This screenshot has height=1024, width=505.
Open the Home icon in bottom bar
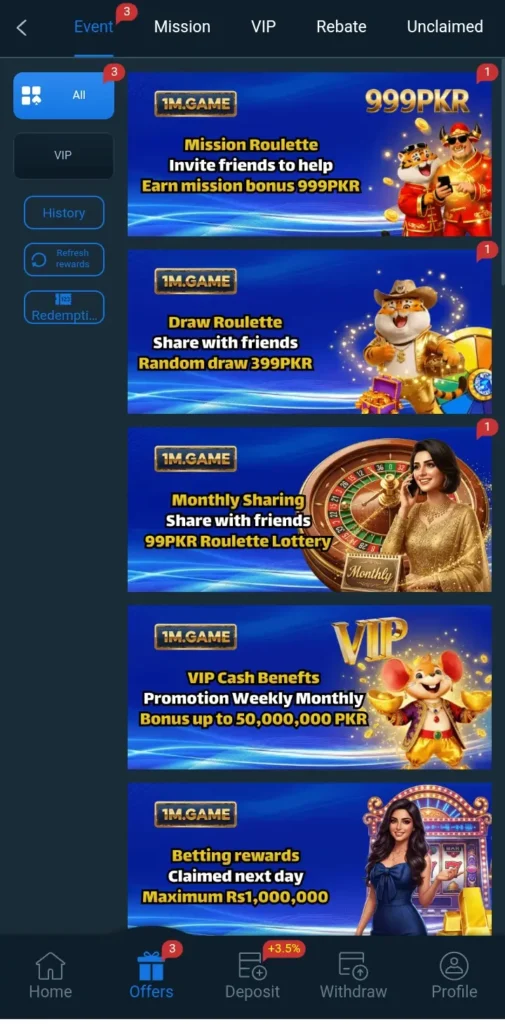(x=50, y=967)
